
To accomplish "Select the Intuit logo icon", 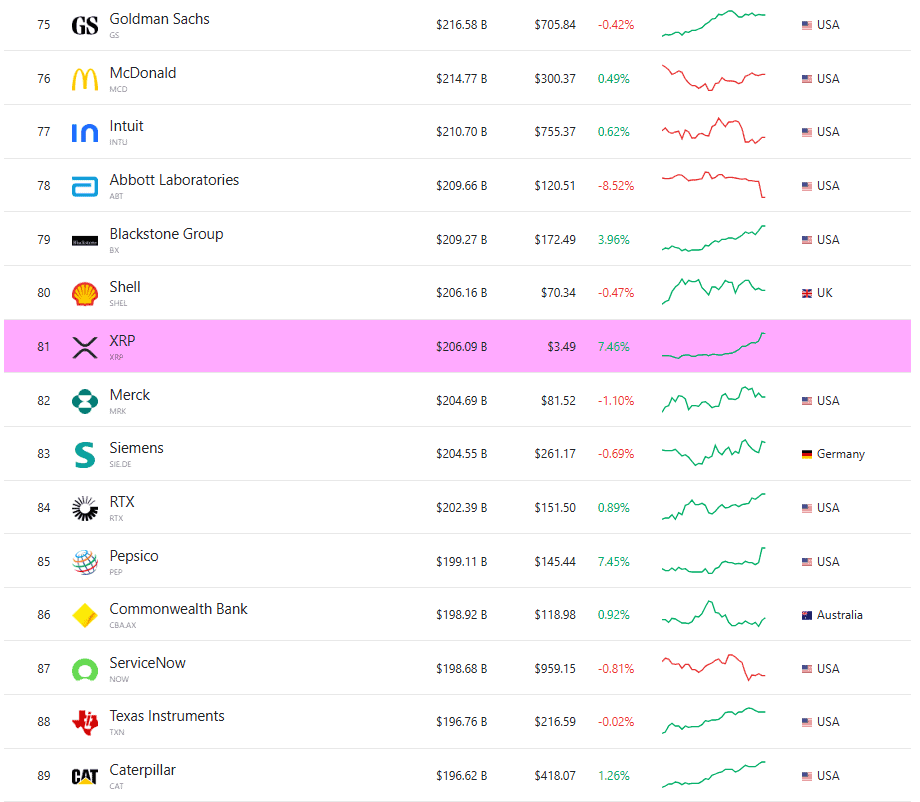I will click(x=84, y=131).
